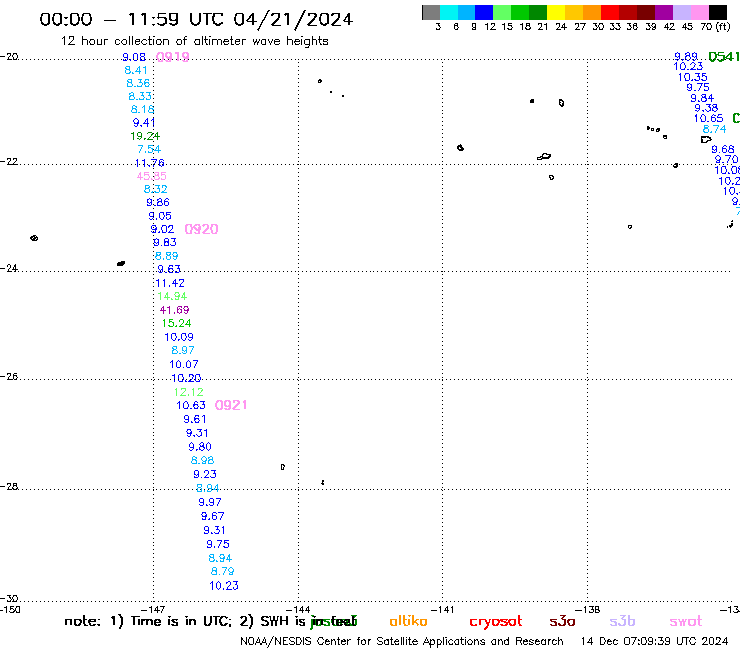The image size is (740, 650).
Task: Click the orange altika satellite label
Action: click(x=408, y=621)
